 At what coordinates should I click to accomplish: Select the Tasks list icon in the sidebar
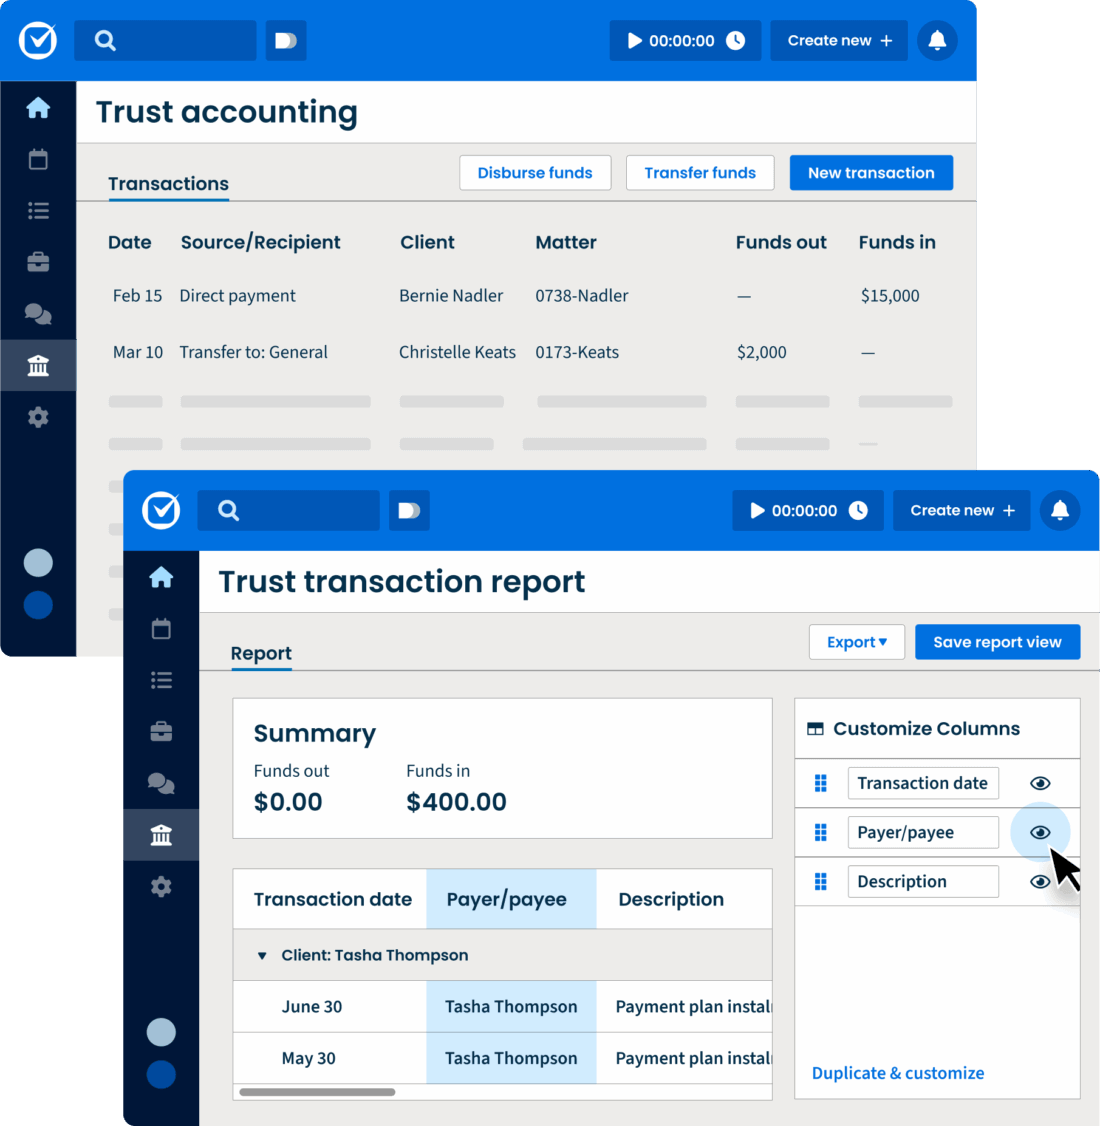coord(161,679)
